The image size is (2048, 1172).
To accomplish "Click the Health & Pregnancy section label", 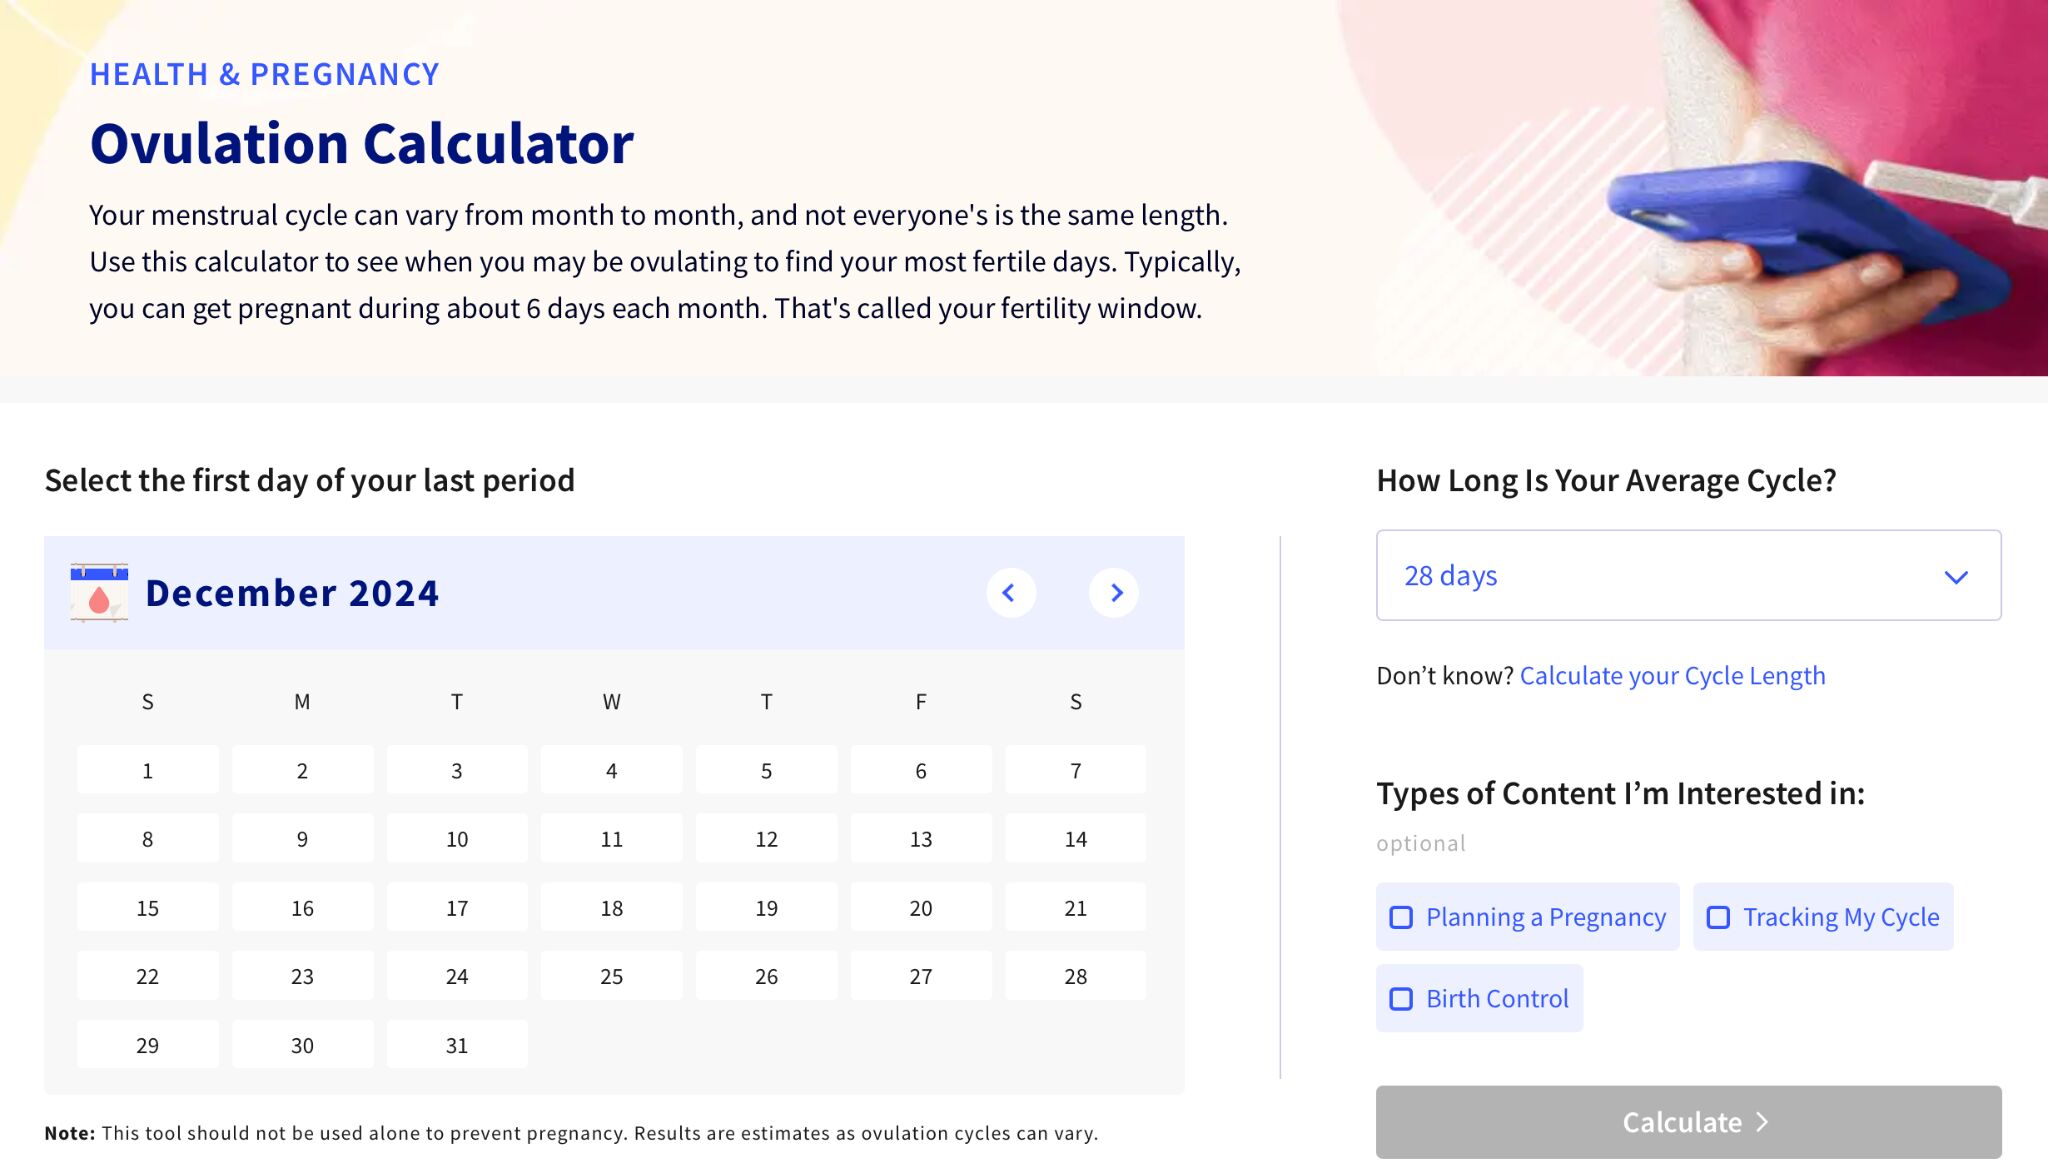I will 264,73.
